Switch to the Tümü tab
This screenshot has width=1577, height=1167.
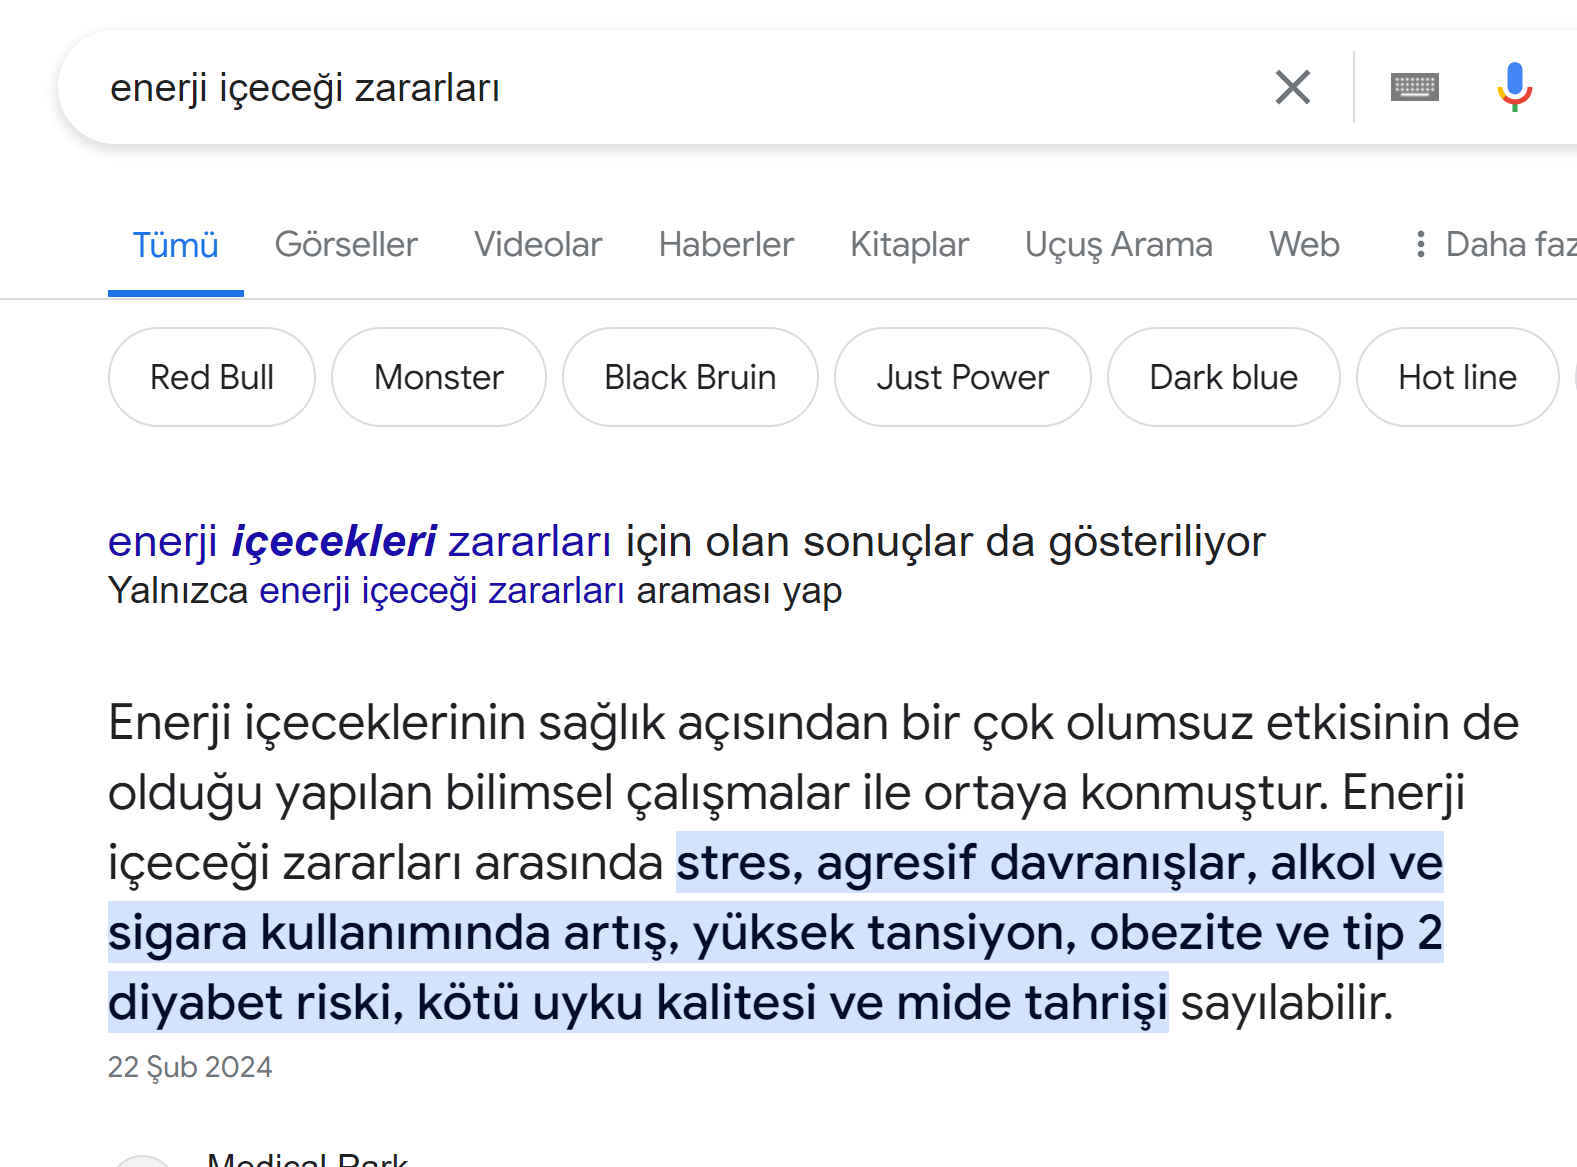tap(175, 244)
